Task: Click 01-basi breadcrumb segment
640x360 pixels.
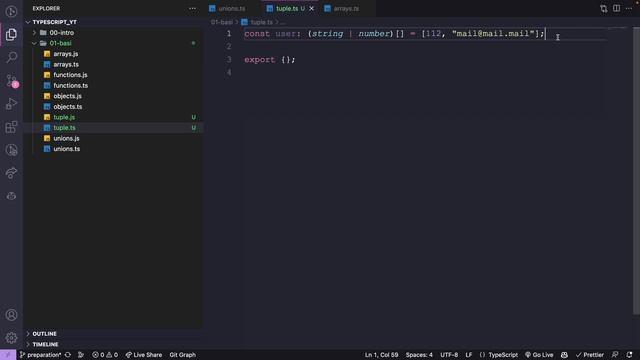Action: pyautogui.click(x=222, y=22)
